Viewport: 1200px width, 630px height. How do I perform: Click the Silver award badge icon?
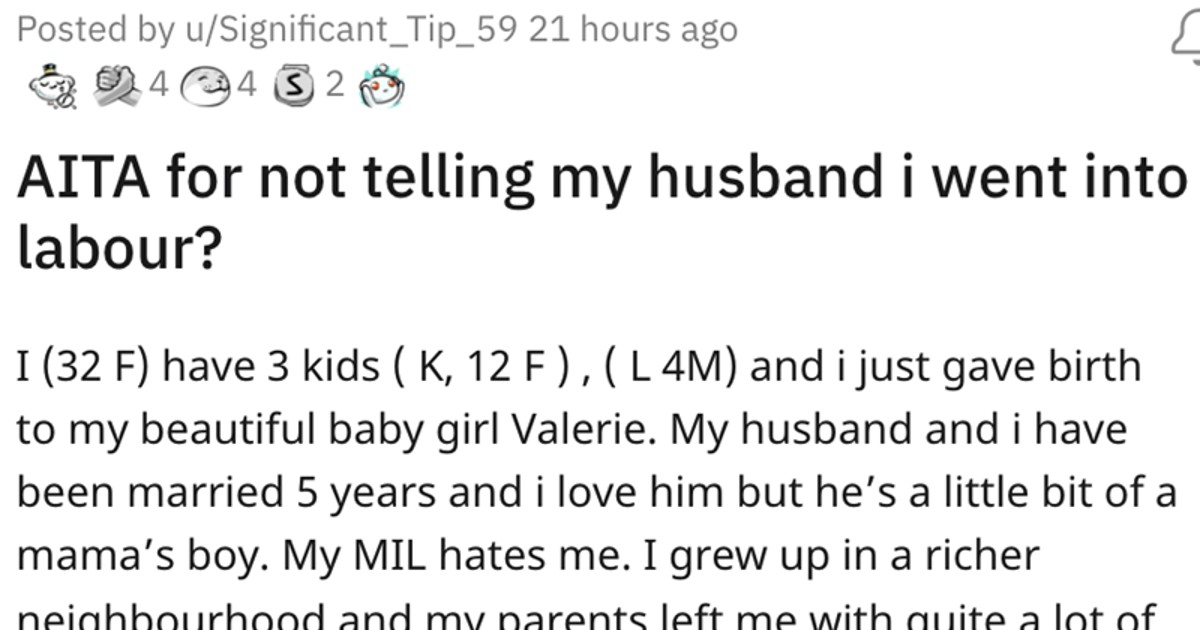tap(296, 87)
